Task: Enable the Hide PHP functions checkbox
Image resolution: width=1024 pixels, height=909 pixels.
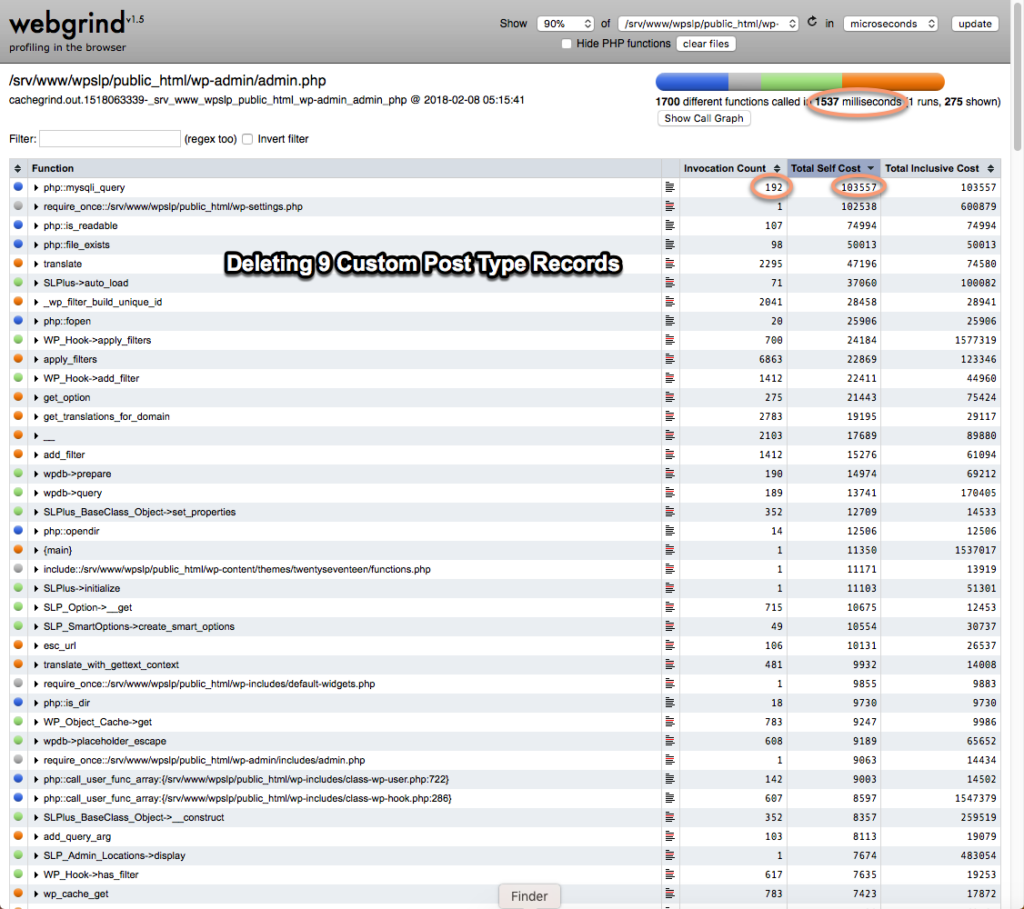Action: pyautogui.click(x=567, y=44)
